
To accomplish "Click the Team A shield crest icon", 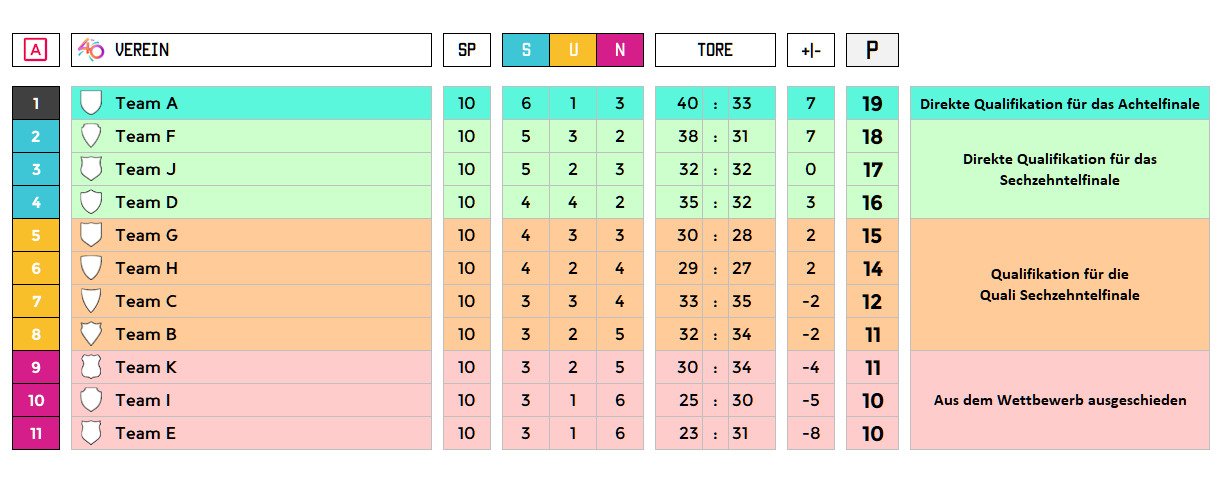I will pyautogui.click(x=91, y=103).
